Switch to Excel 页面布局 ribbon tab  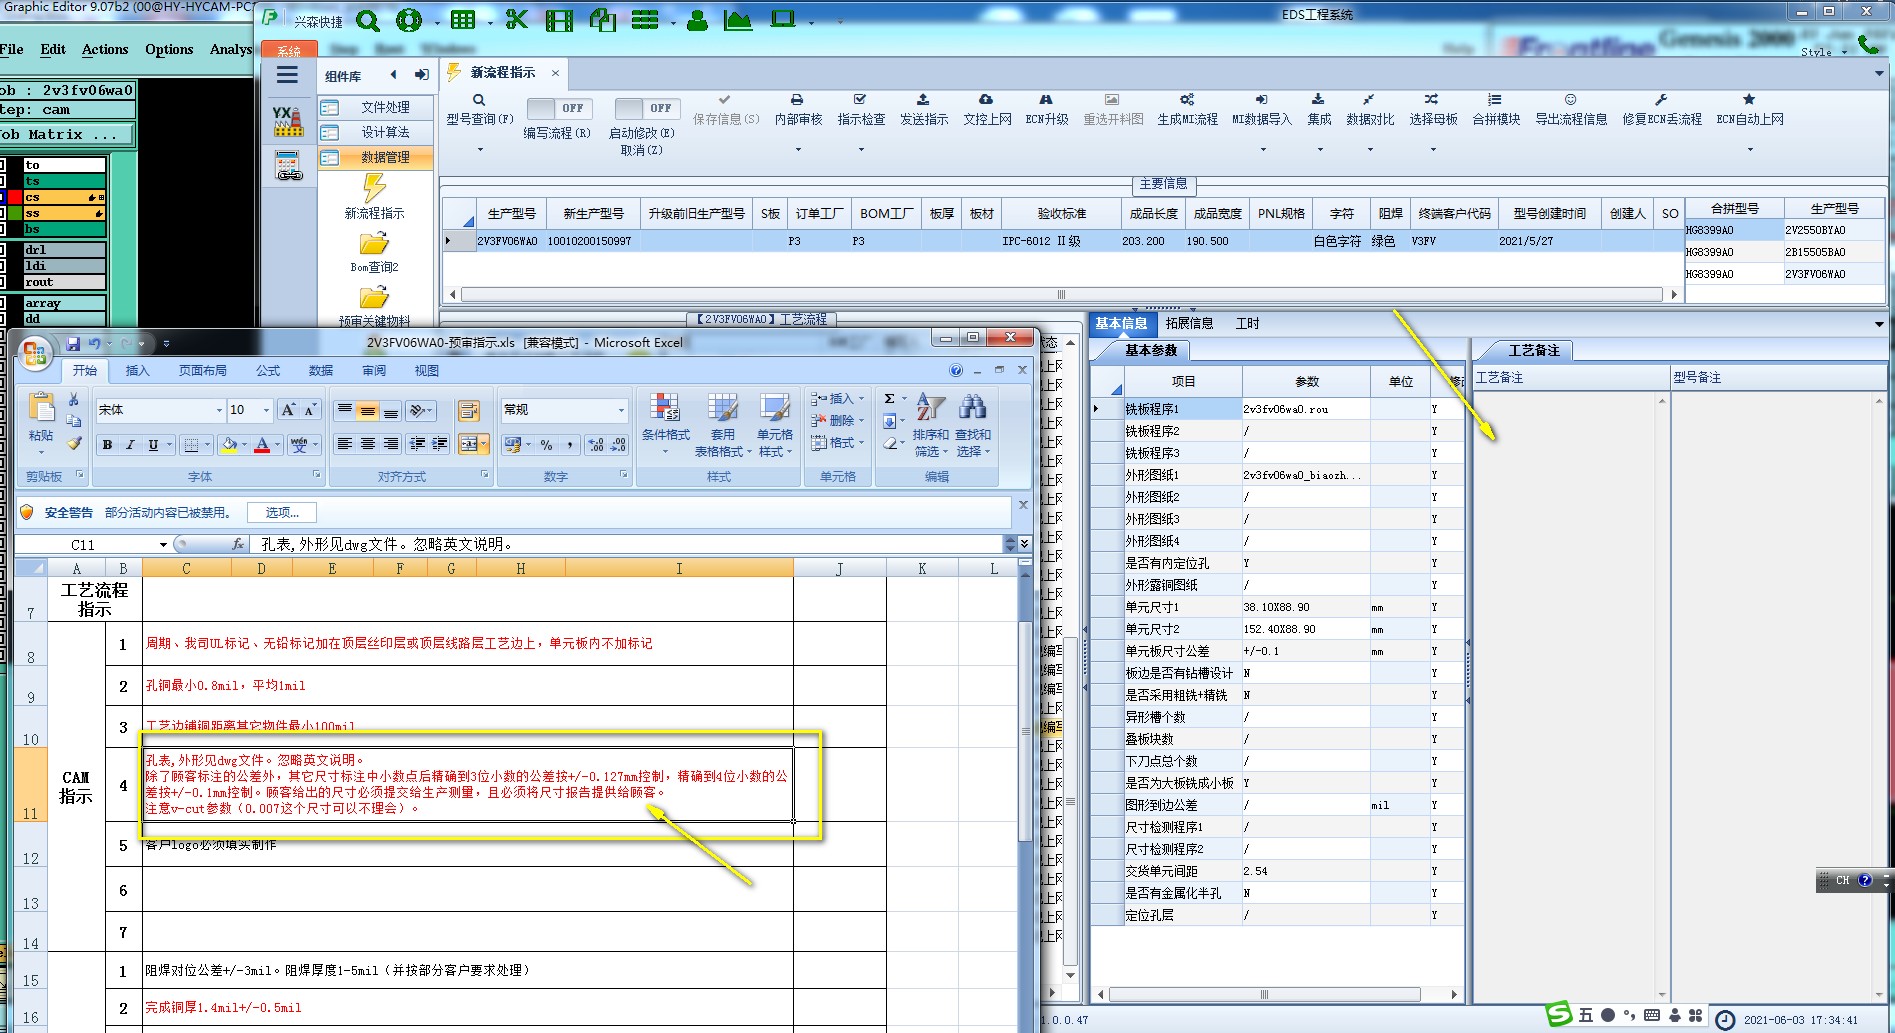(203, 371)
